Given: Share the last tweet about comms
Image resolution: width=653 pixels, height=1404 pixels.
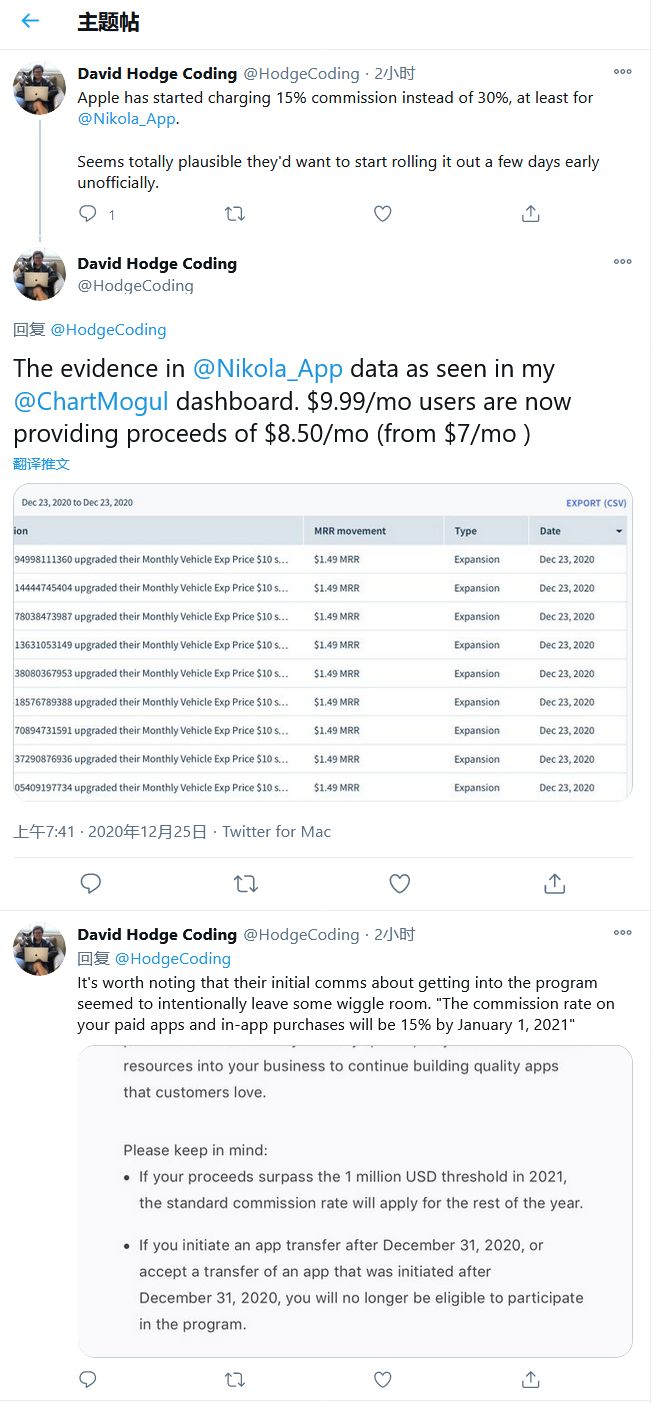Looking at the screenshot, I should [531, 1380].
